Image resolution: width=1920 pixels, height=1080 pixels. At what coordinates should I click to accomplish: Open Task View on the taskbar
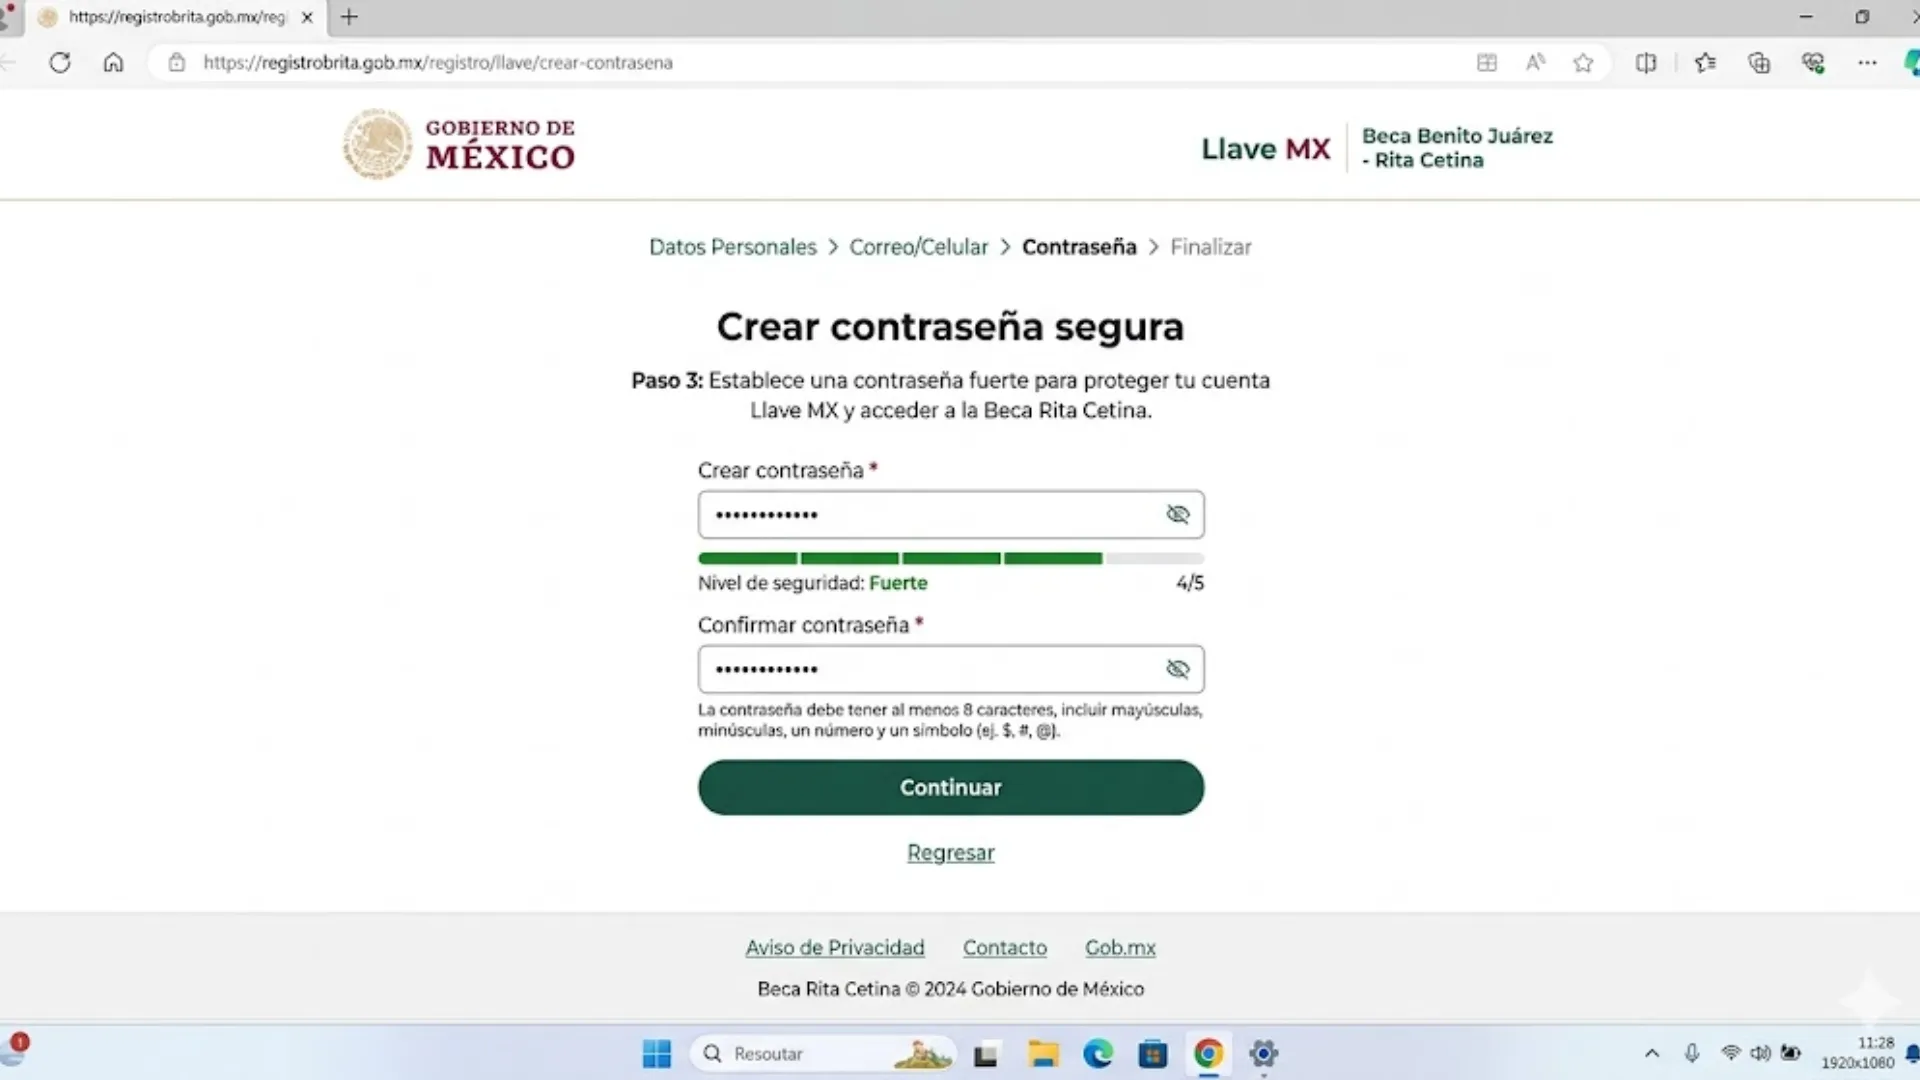986,1054
